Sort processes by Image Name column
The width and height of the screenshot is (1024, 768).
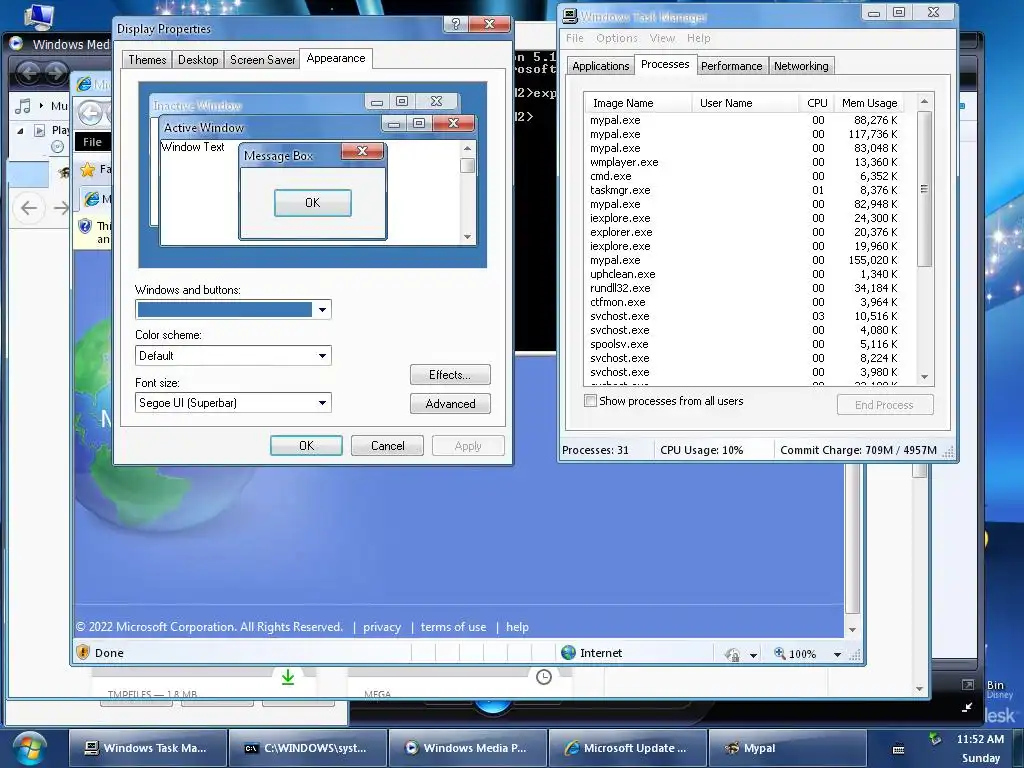point(638,103)
